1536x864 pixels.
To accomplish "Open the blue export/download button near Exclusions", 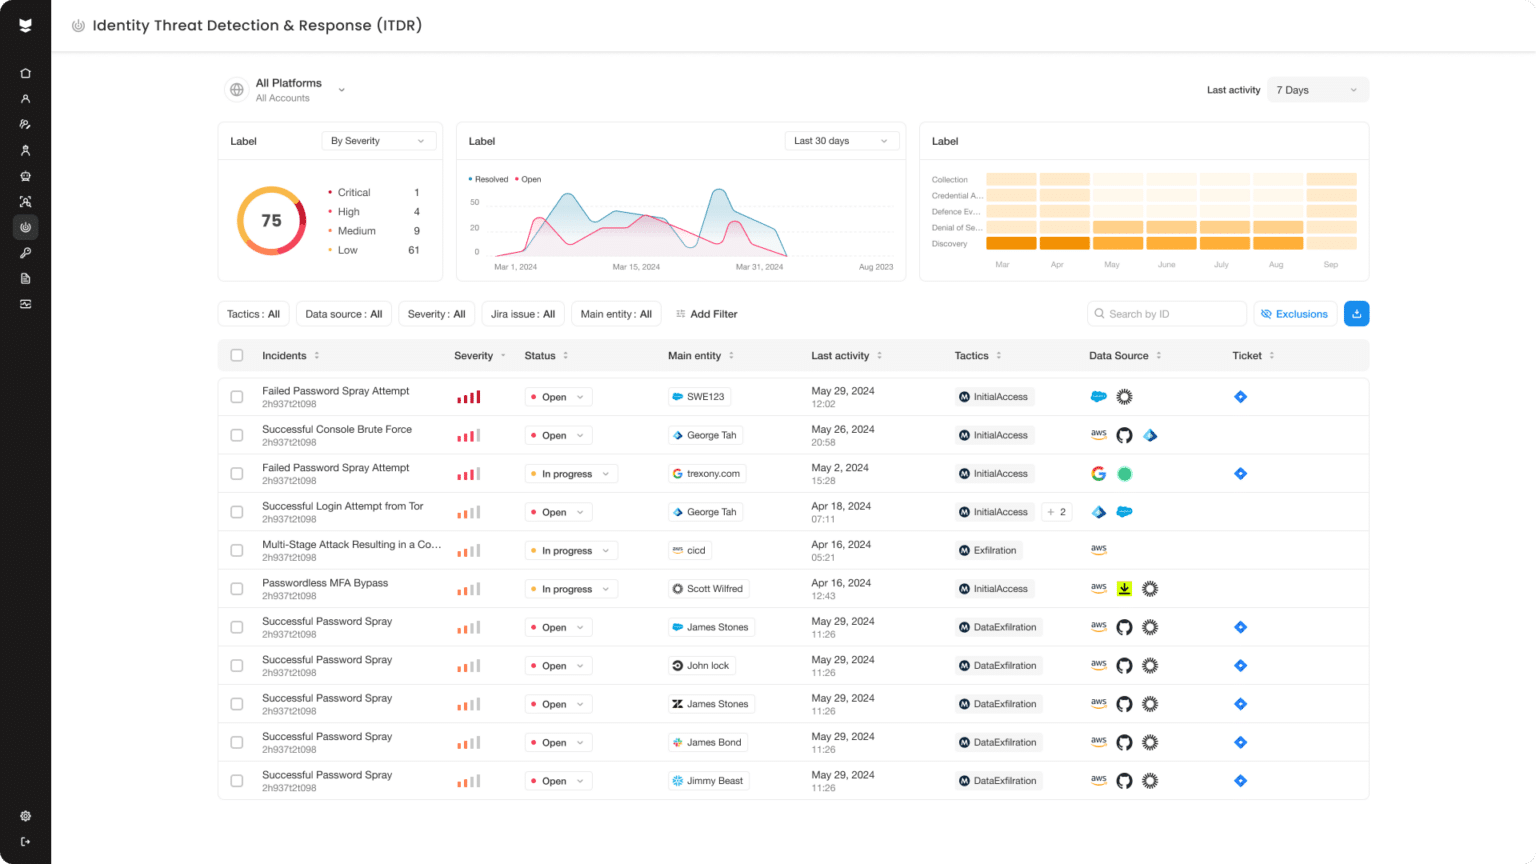I will point(1356,313).
